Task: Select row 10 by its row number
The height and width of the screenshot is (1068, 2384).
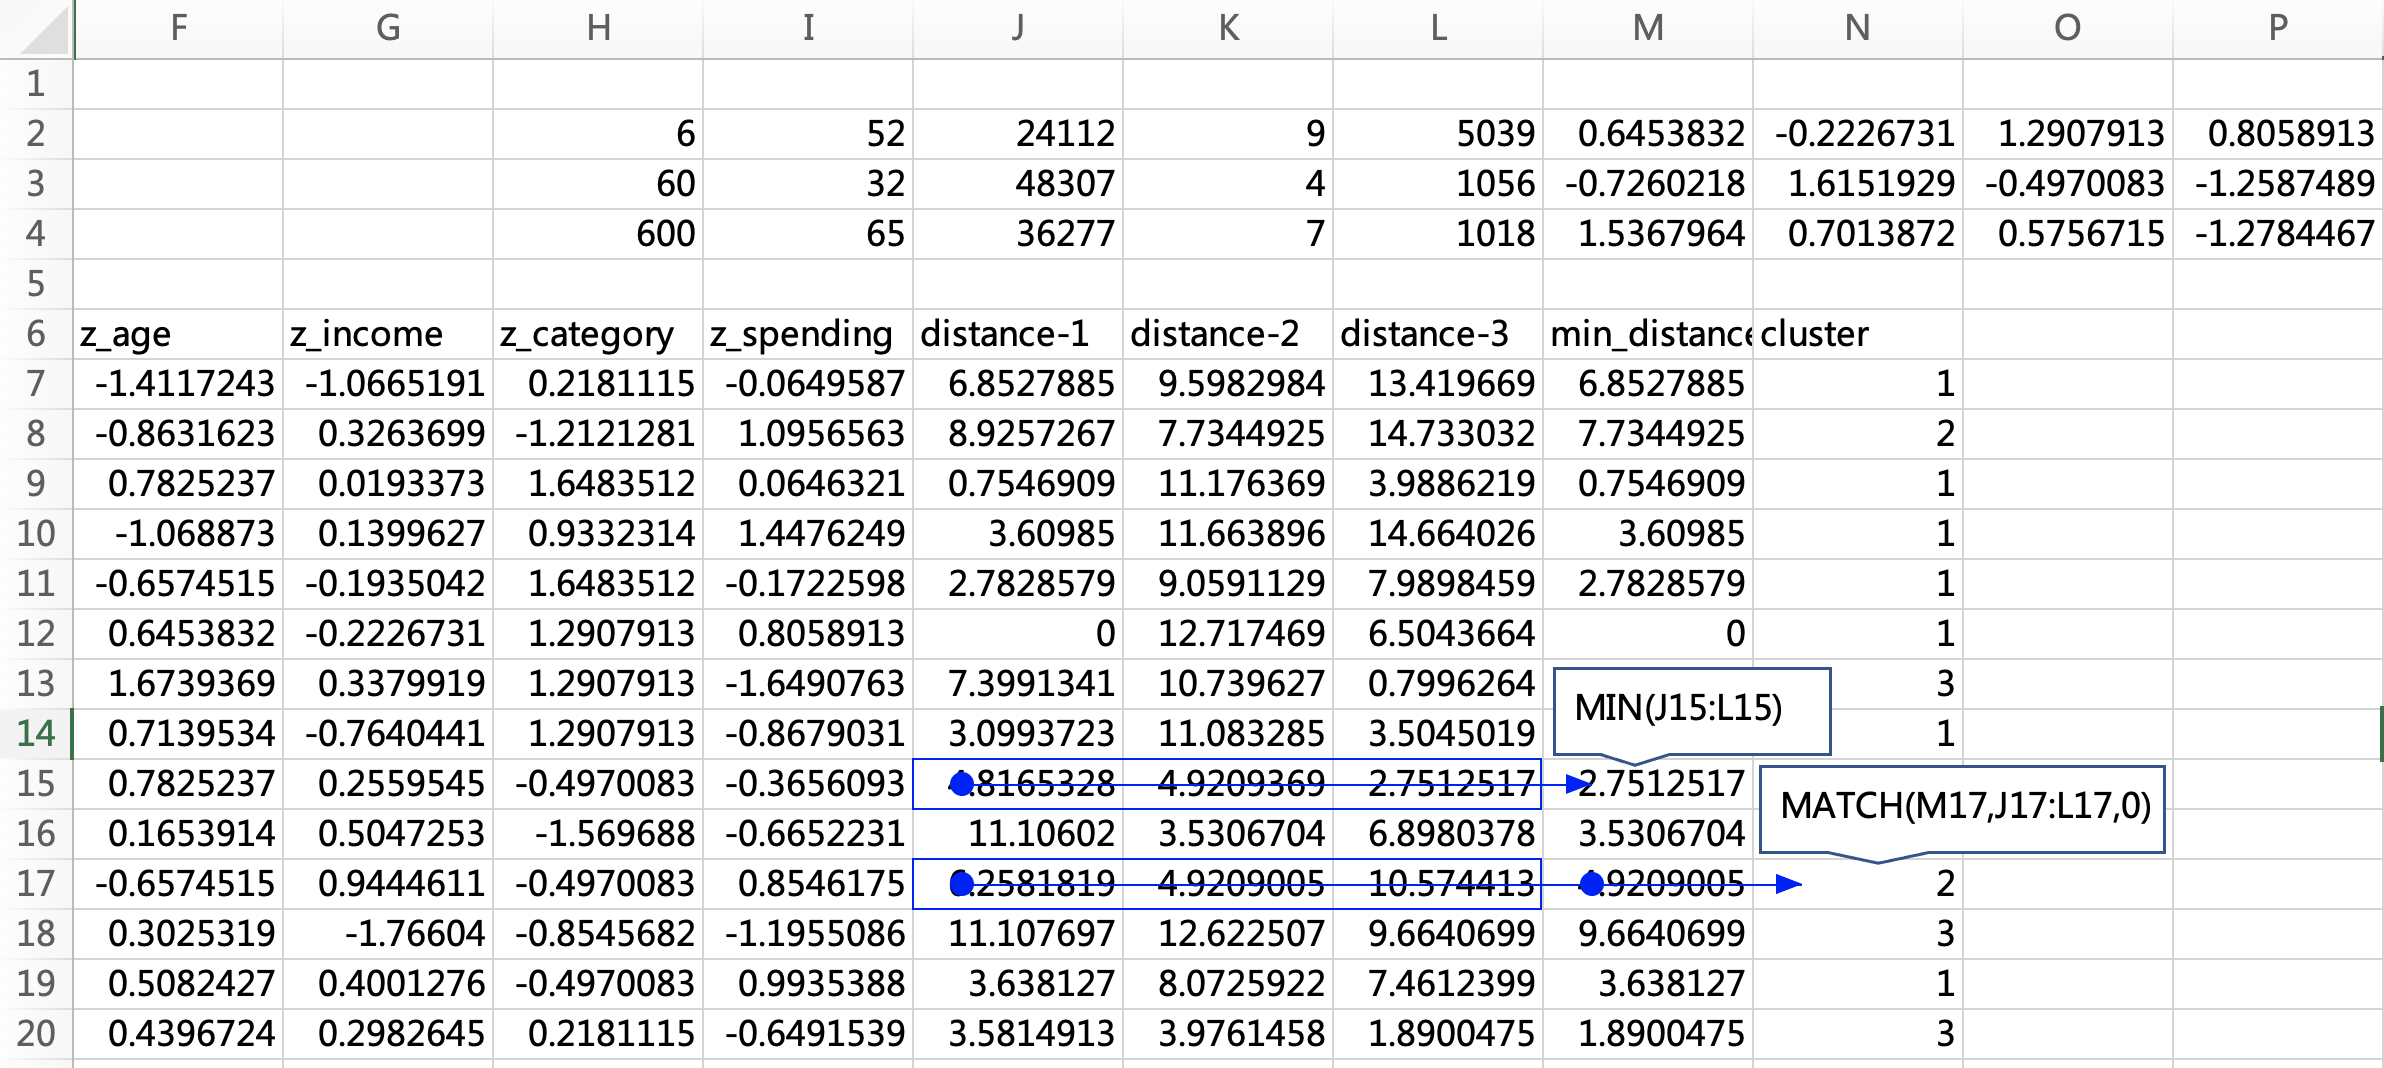Action: 36,534
